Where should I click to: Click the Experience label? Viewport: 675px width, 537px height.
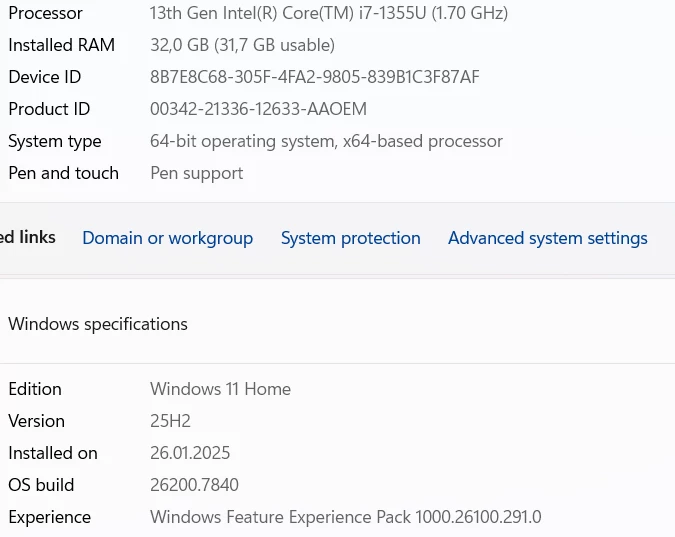(x=50, y=517)
